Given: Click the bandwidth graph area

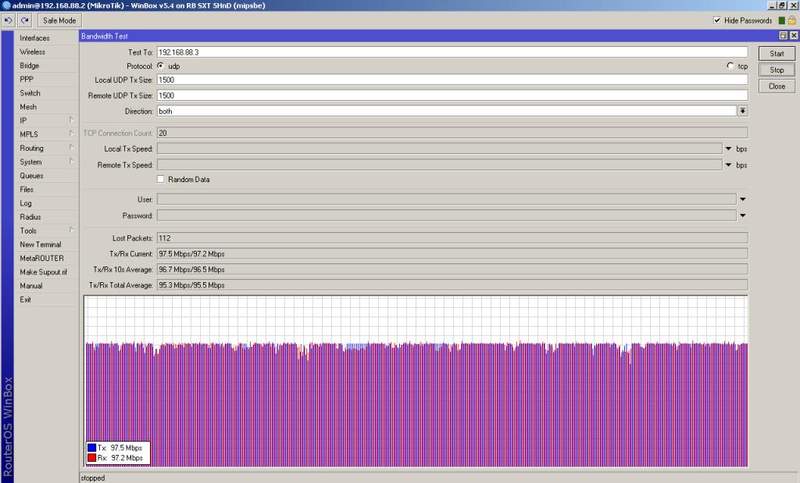Looking at the screenshot, I should coord(416,381).
